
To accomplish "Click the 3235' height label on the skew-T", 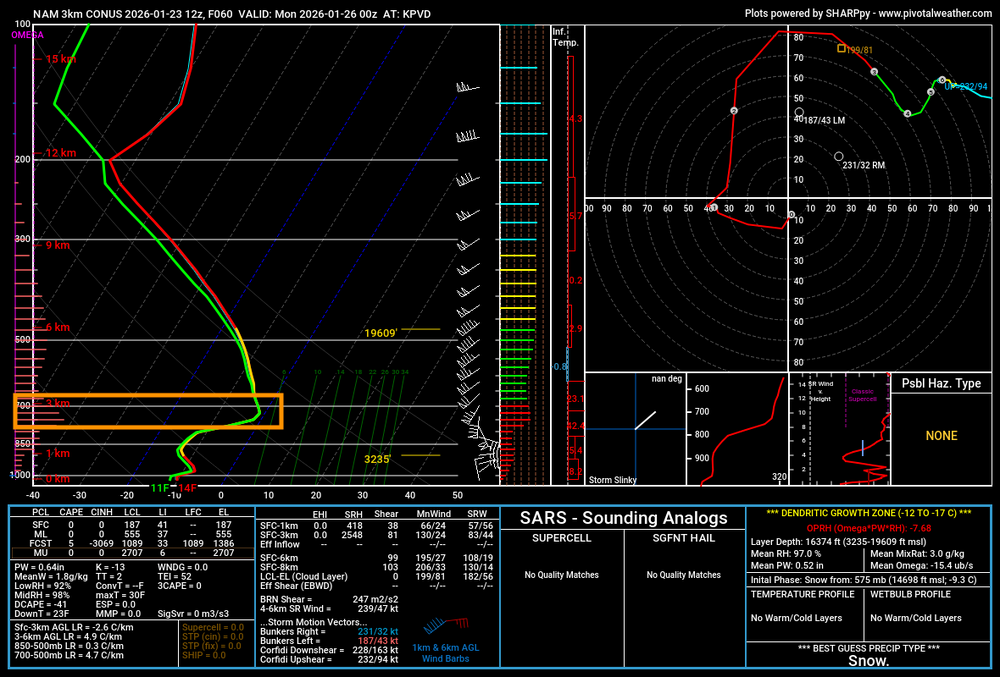I will click(380, 458).
